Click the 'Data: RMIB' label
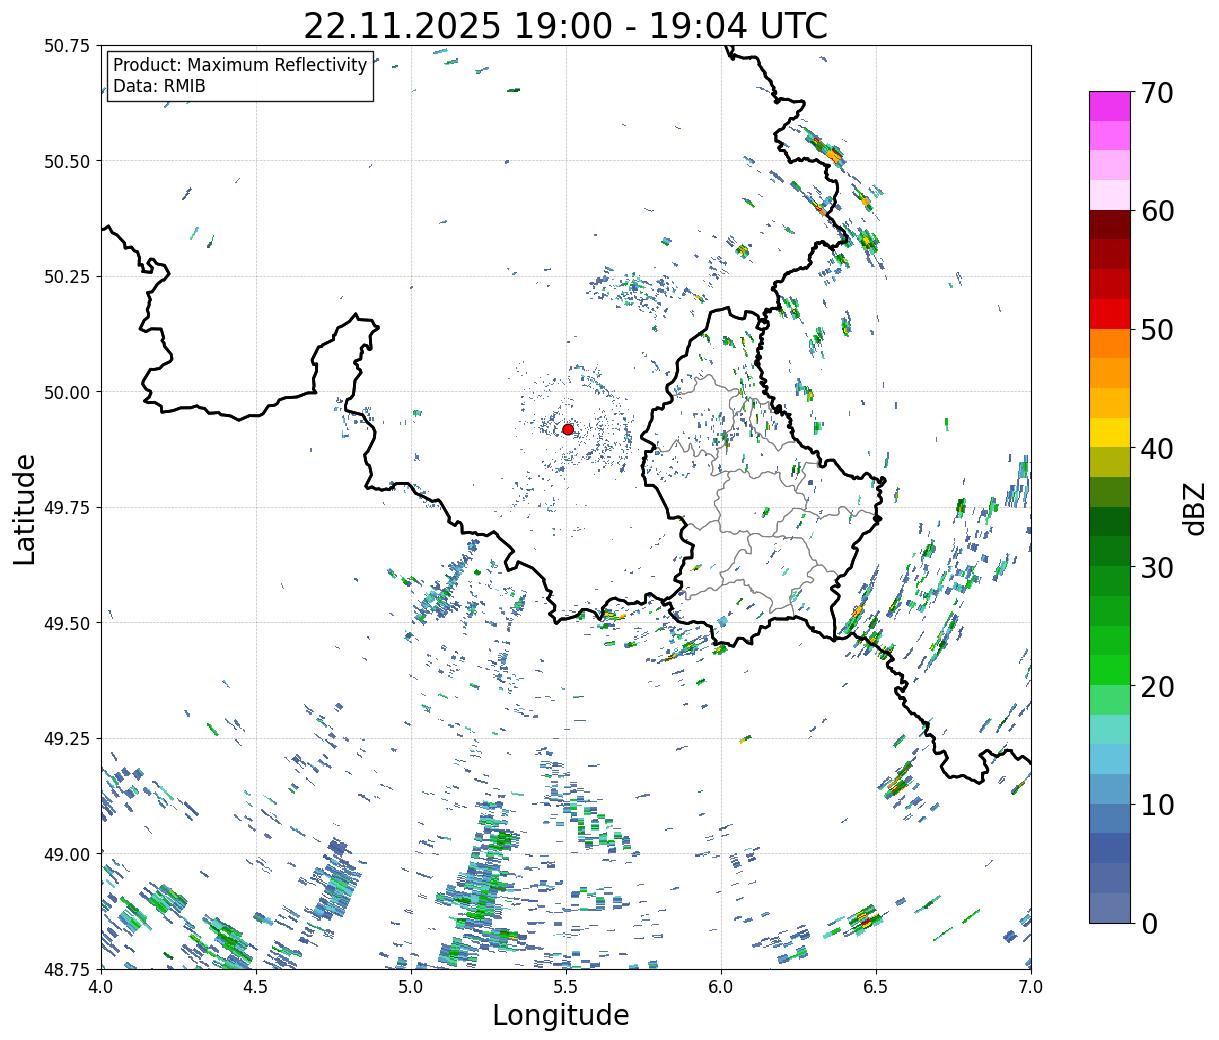This screenshot has height=1040, width=1219. tap(159, 86)
